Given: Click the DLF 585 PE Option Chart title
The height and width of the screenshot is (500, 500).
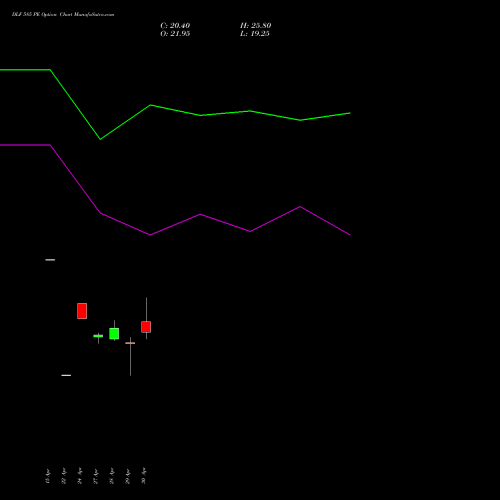Looking at the screenshot, I should point(63,15).
